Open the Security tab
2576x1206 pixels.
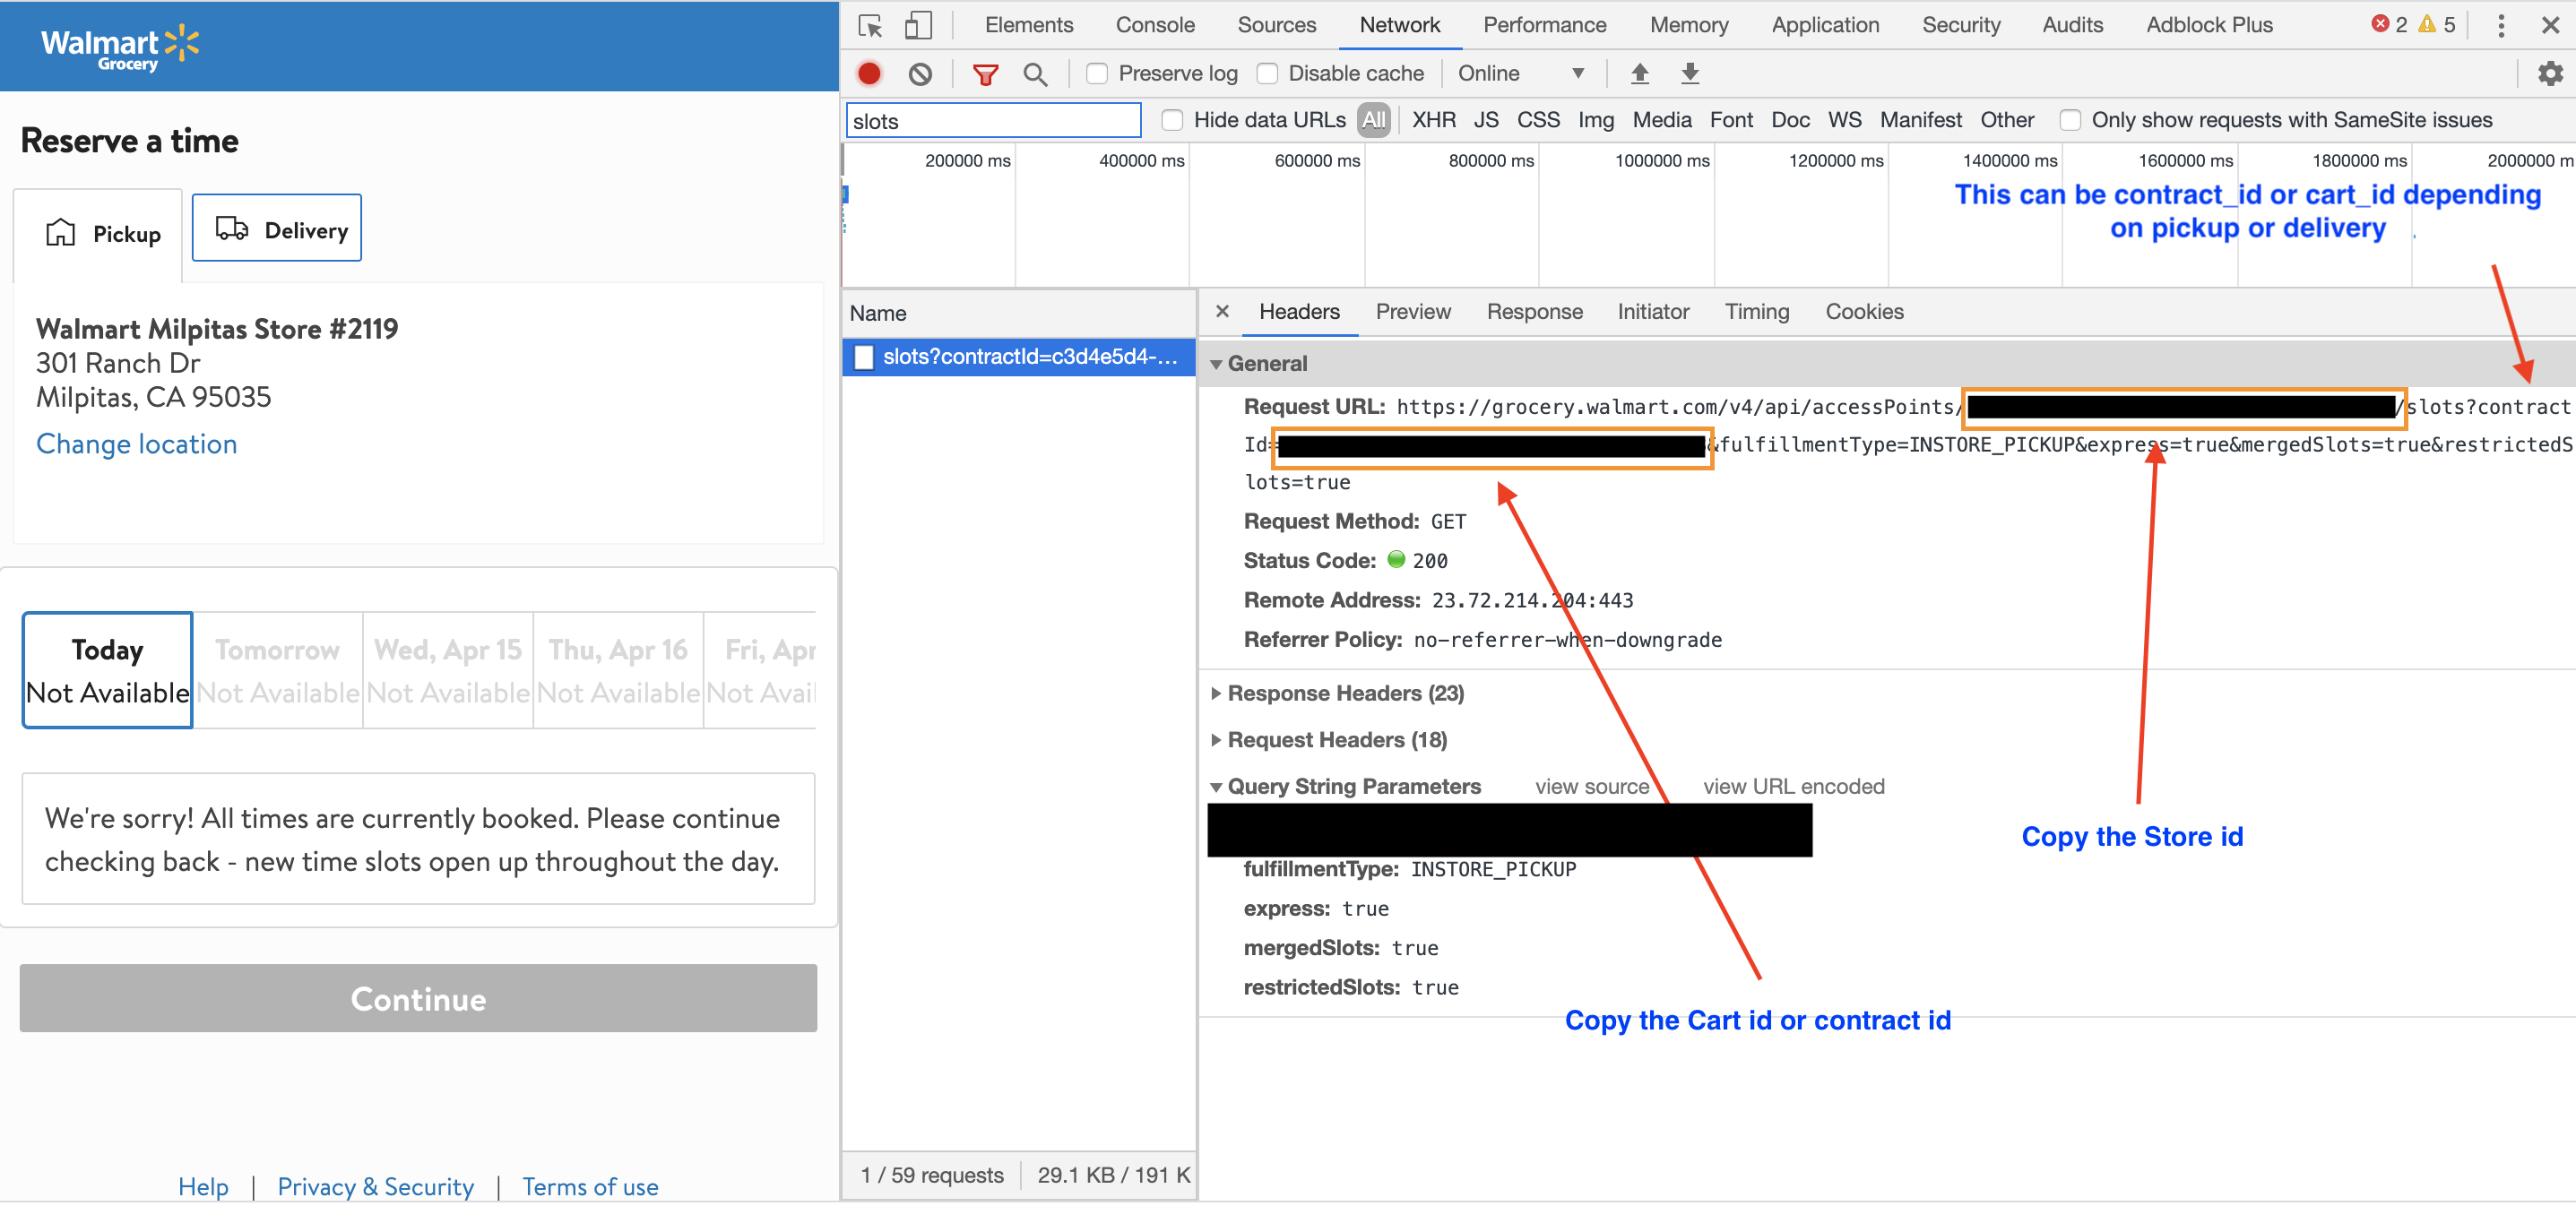[x=1960, y=25]
